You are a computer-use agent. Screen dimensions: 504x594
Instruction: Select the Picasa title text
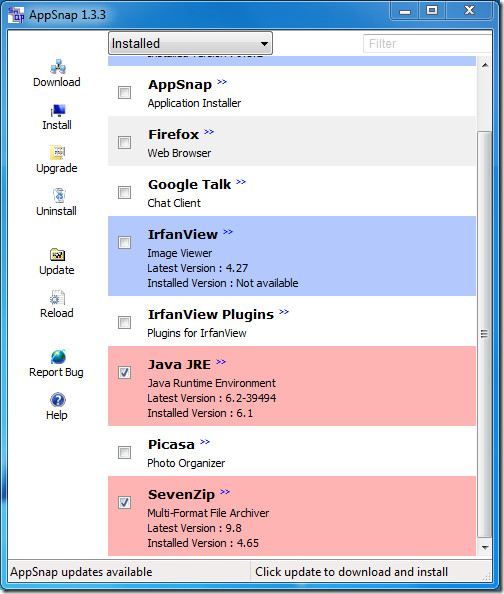tap(171, 444)
